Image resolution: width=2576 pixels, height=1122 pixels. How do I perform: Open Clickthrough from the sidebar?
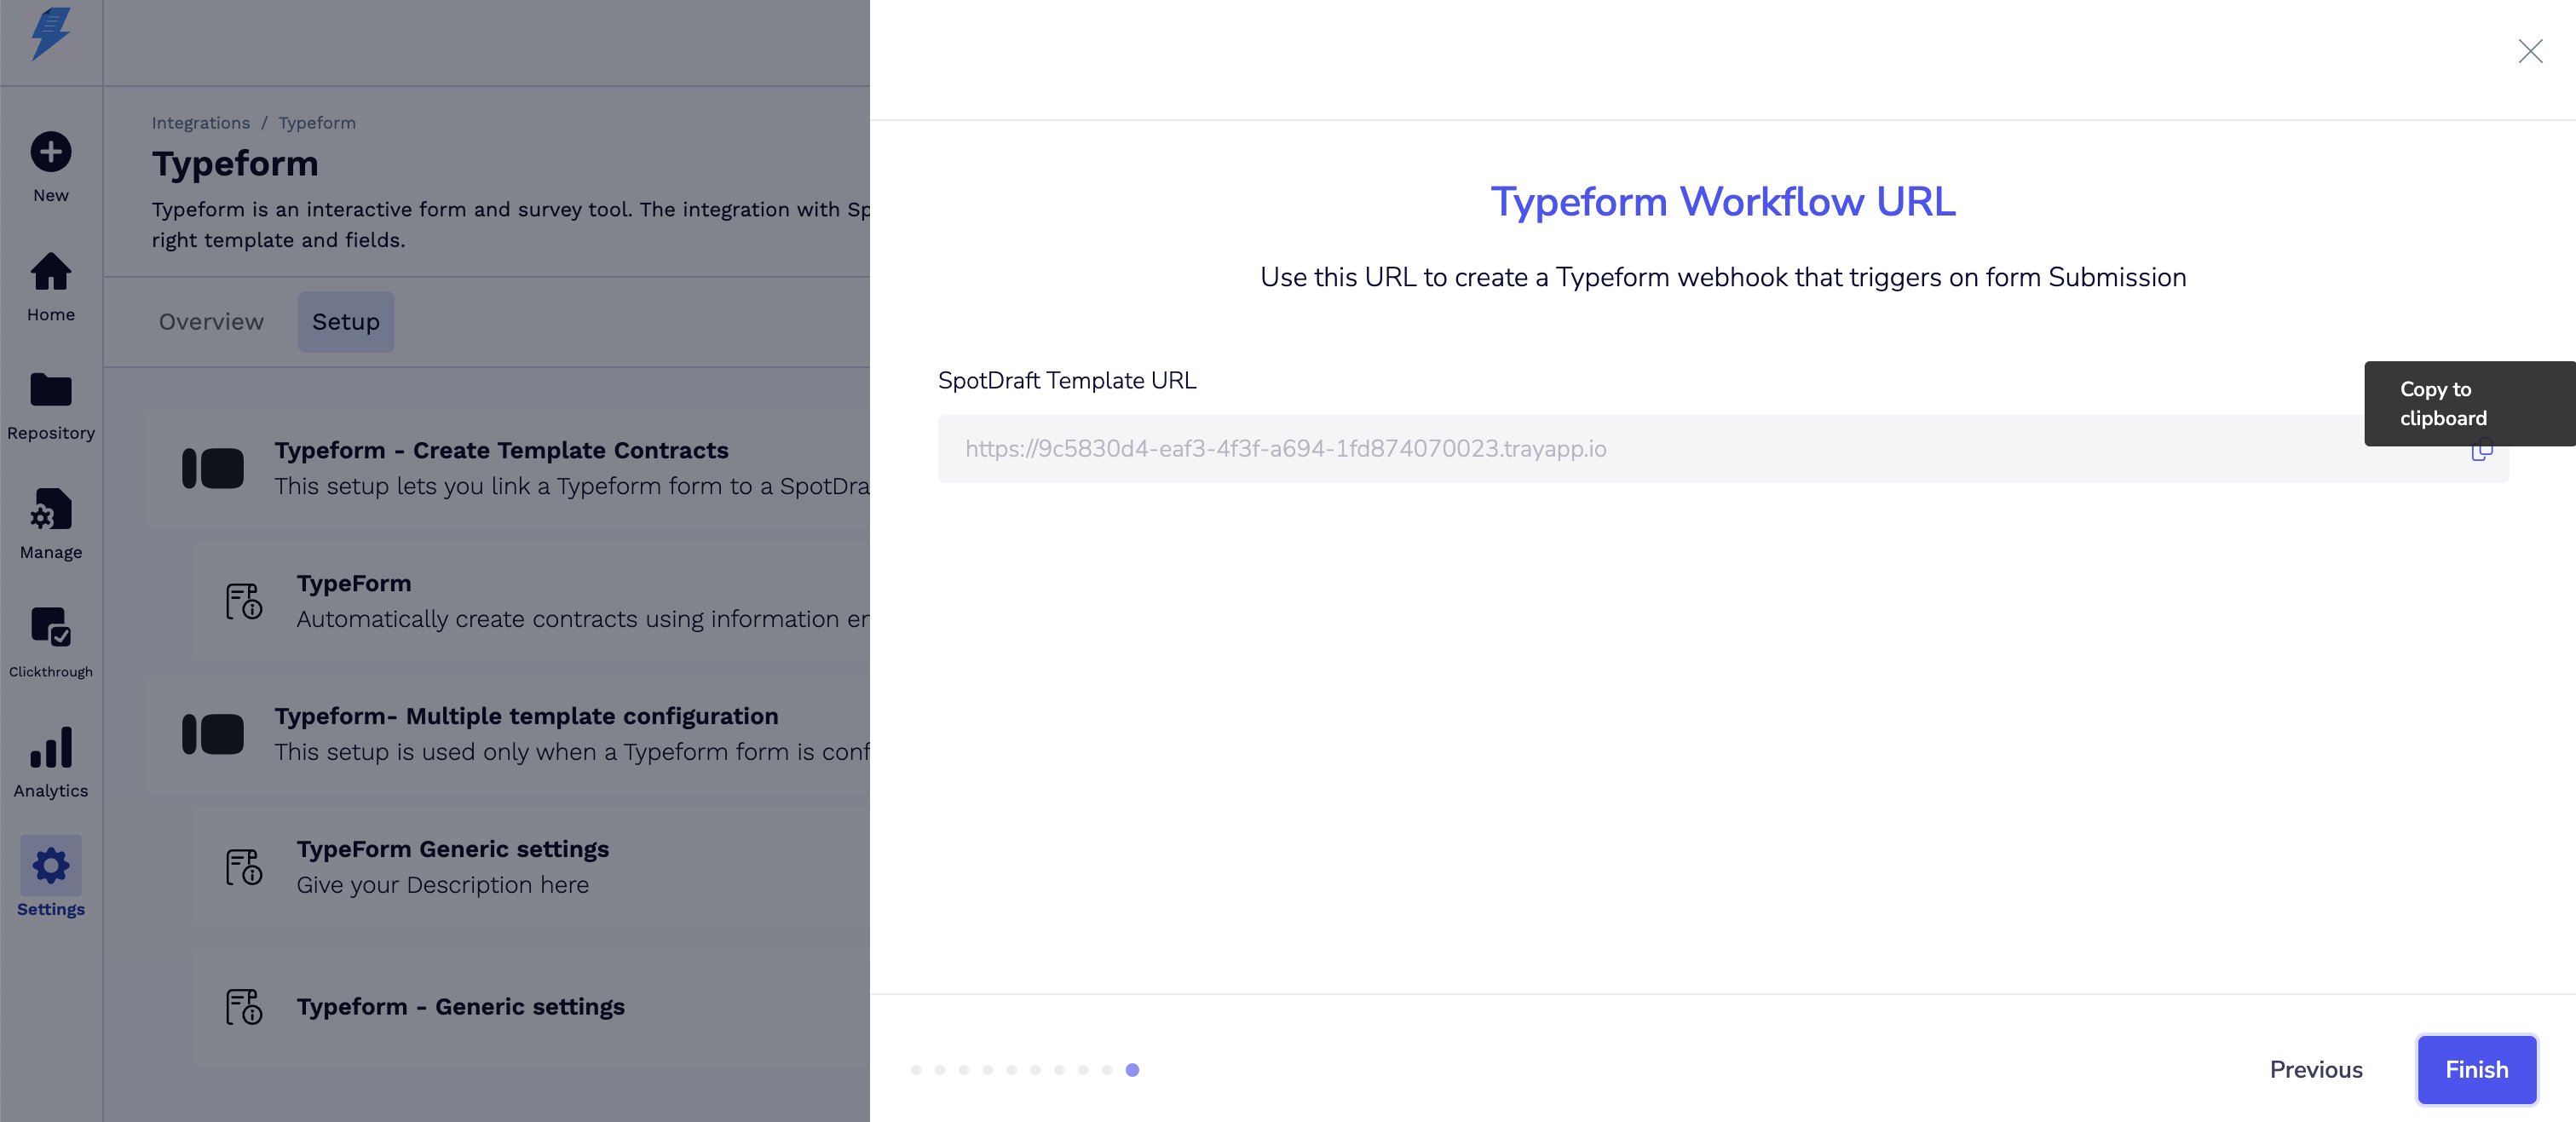coord(51,628)
